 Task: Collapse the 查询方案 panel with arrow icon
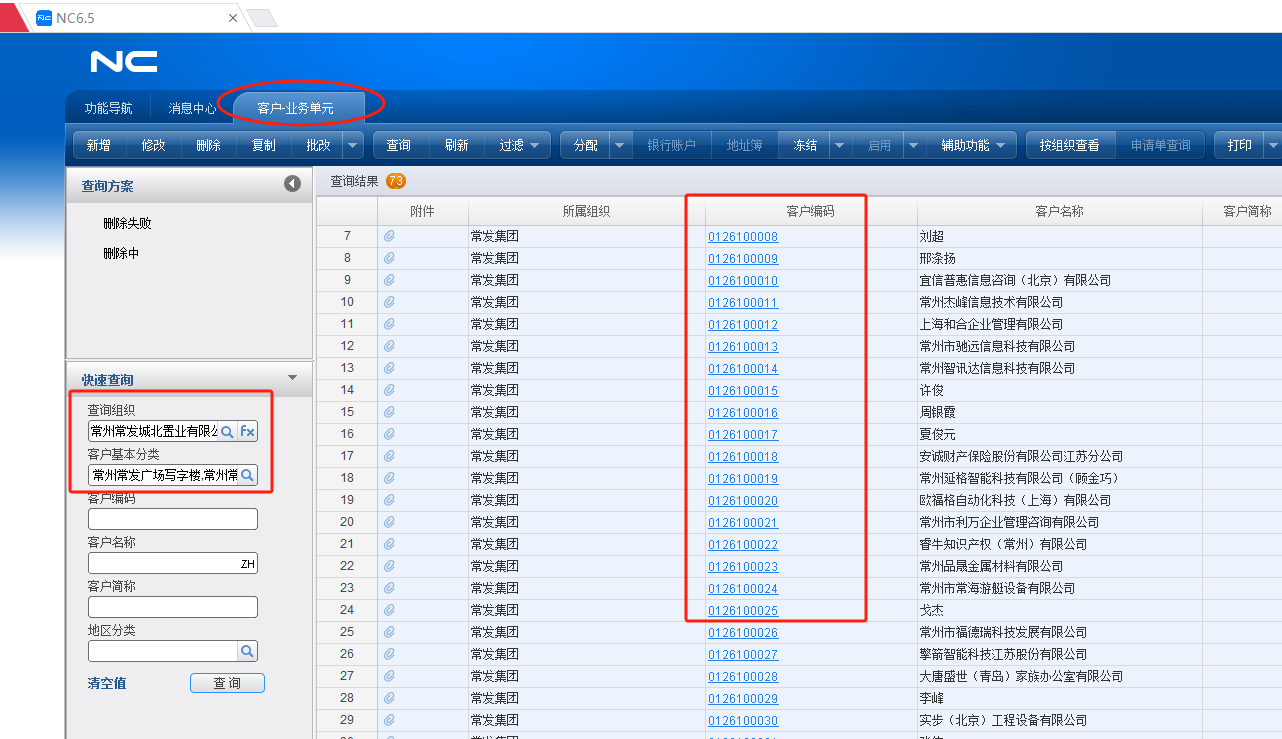tap(292, 184)
